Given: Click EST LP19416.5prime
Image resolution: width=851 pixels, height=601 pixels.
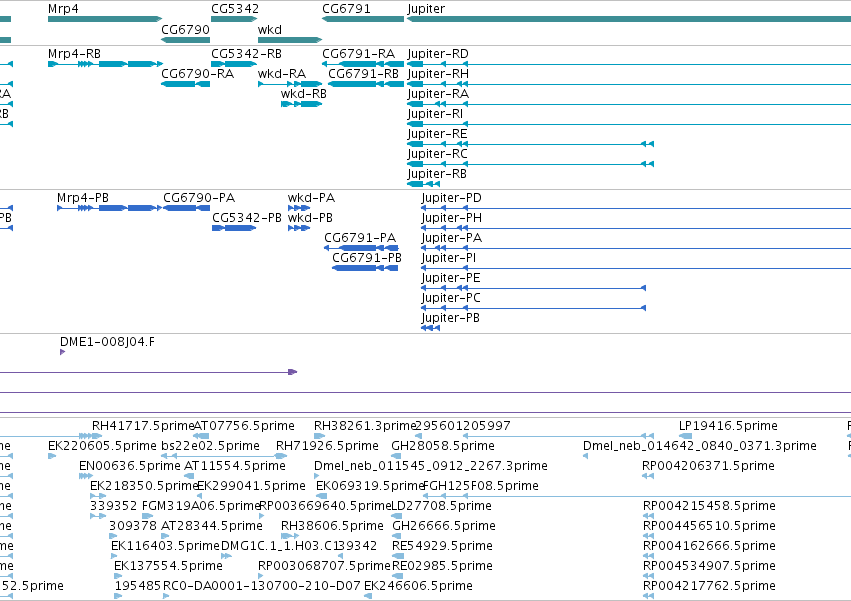Looking at the screenshot, I should (728, 426).
